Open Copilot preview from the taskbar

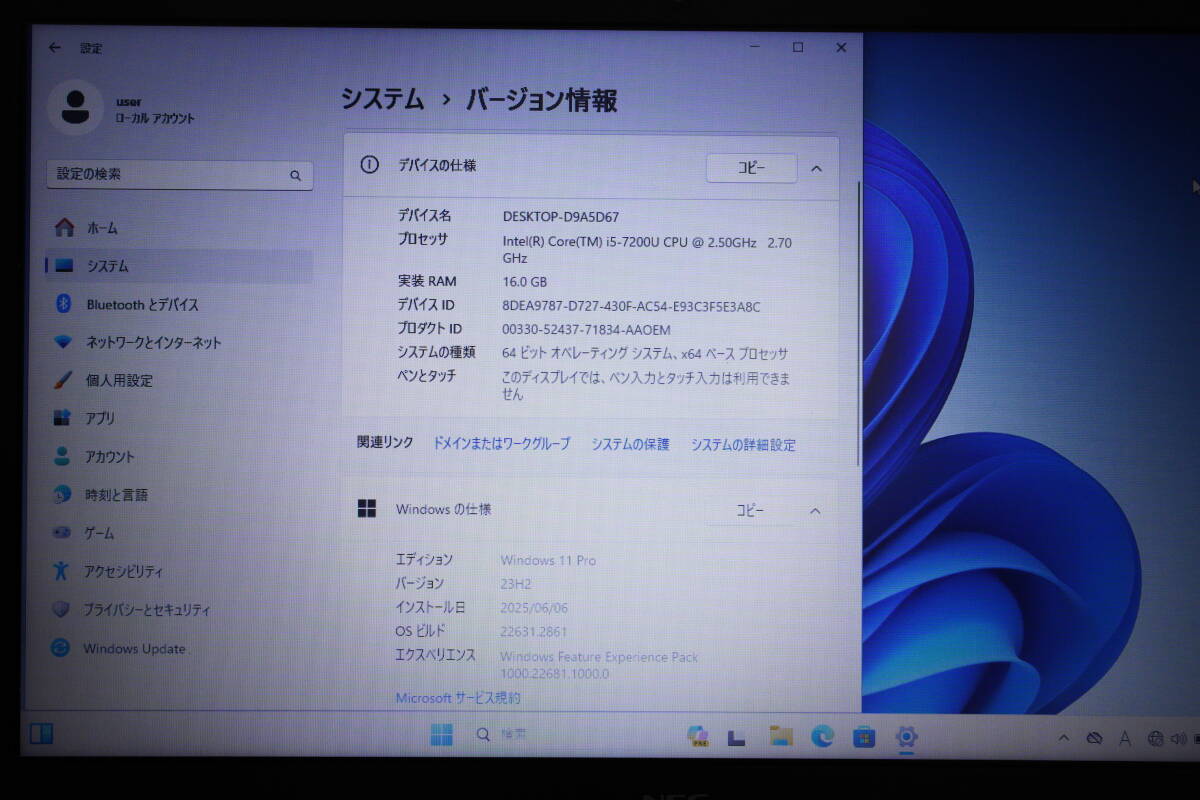pos(698,737)
